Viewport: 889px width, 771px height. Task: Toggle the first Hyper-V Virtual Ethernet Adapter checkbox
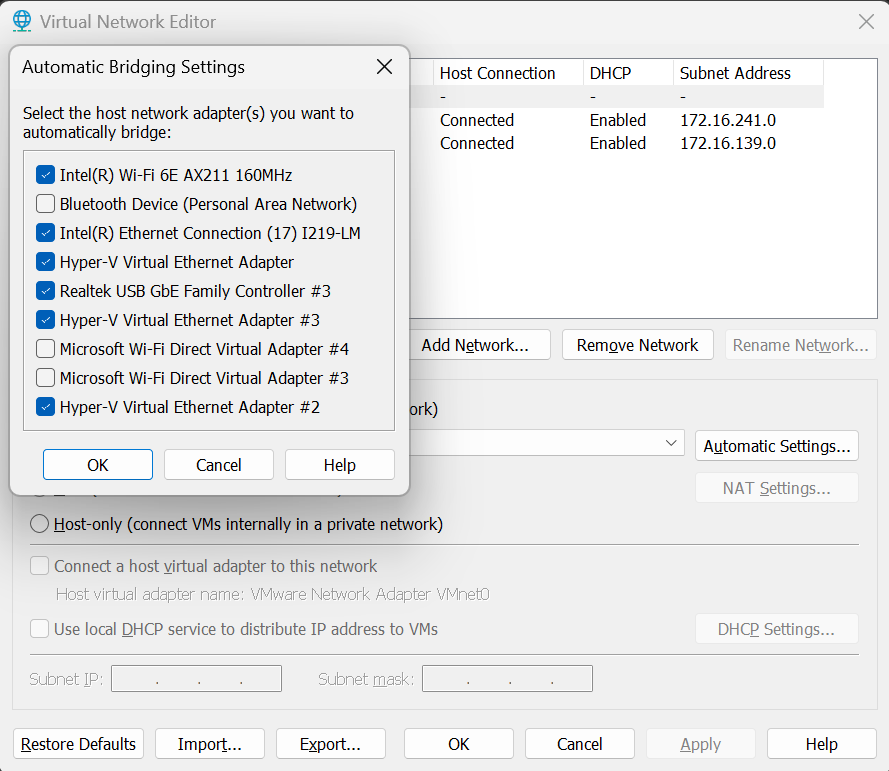click(x=45, y=261)
